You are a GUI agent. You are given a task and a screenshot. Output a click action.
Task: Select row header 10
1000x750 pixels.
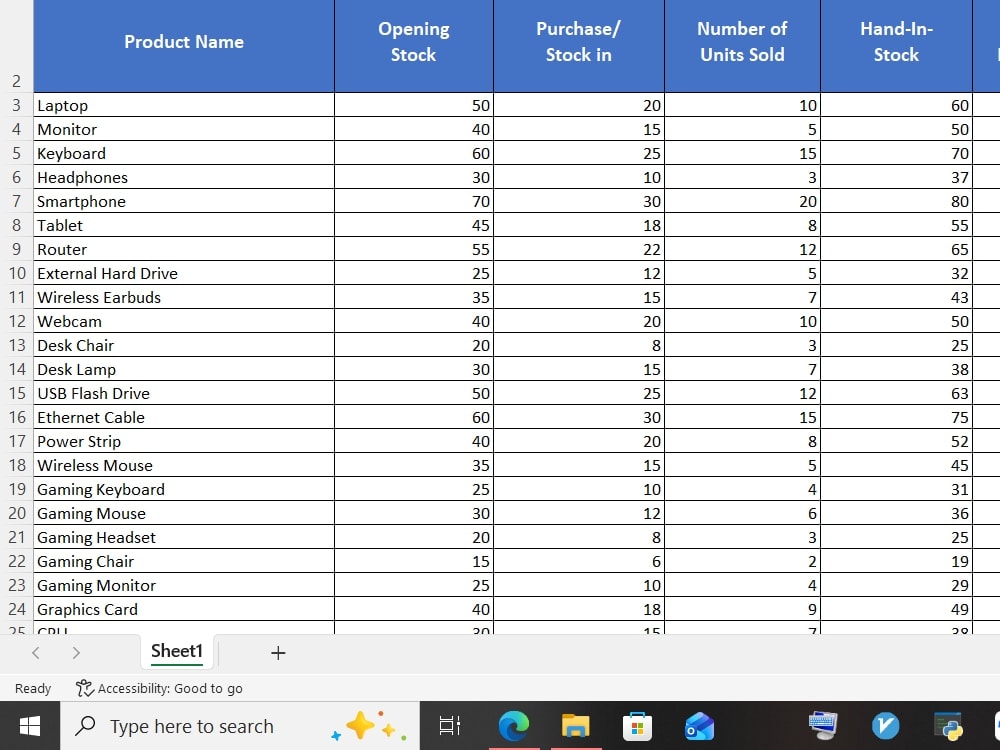(x=17, y=273)
